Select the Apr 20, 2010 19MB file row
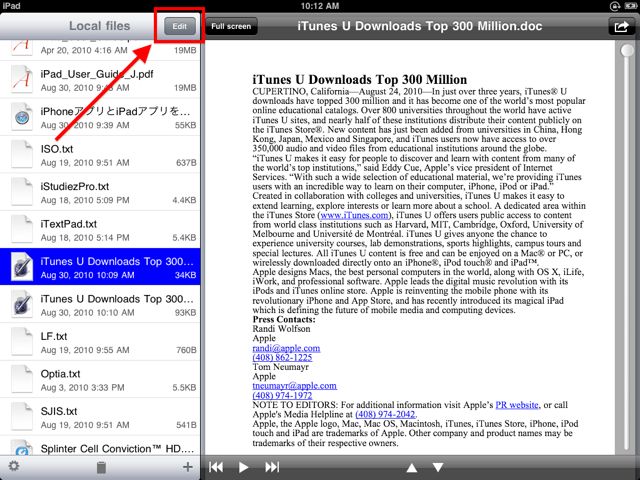Screen dimensions: 640x480 [x=100, y=50]
